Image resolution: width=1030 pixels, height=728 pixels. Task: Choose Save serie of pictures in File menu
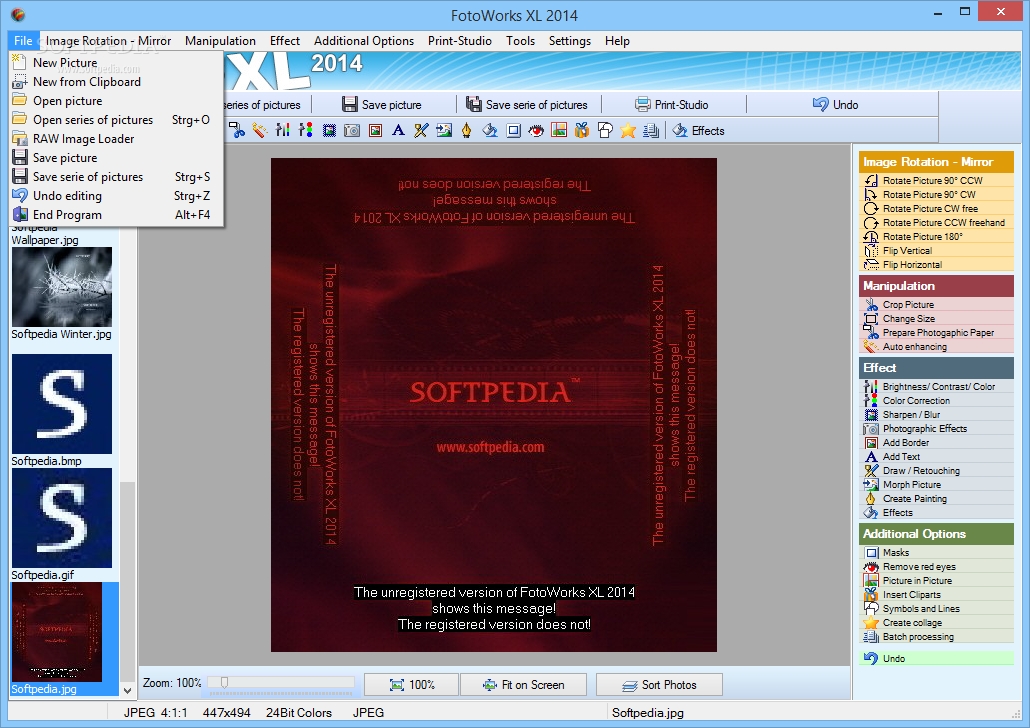(117, 177)
